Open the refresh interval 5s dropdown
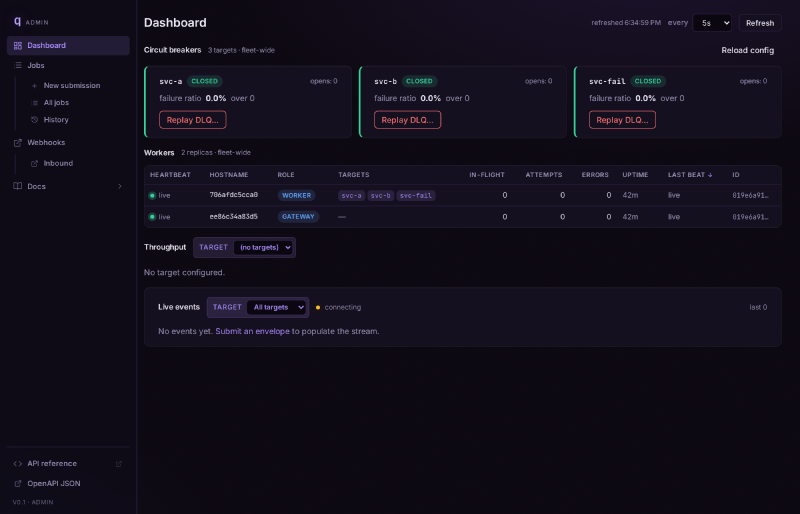This screenshot has height=514, width=800. [x=712, y=23]
